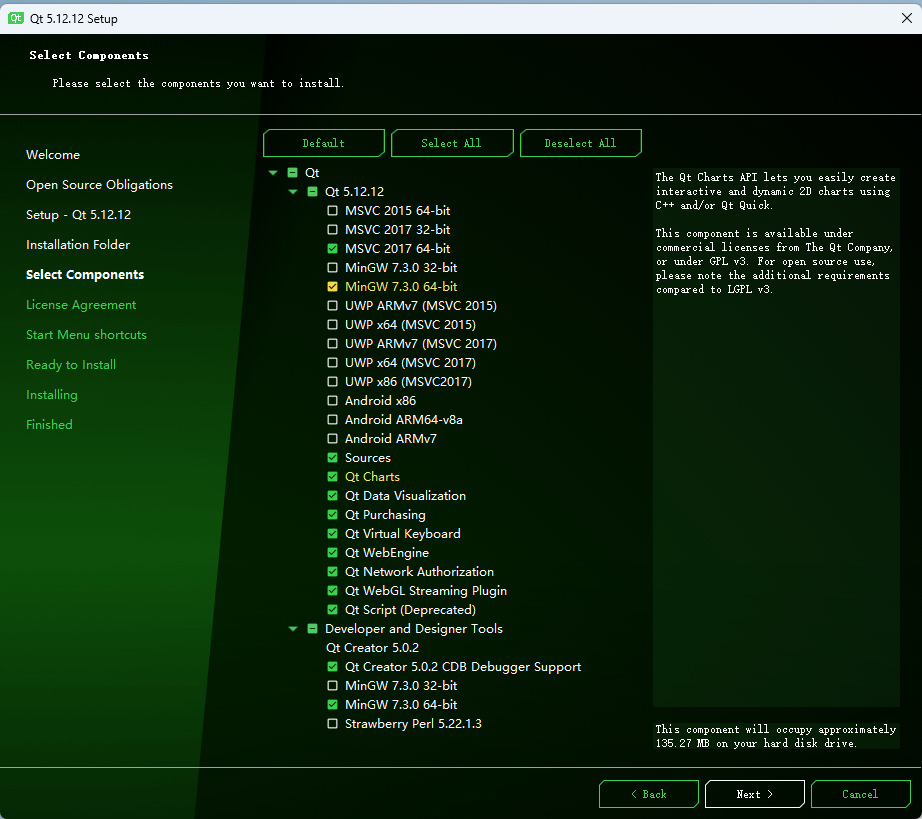Tick the Strawberry Perl 5.22.1.3 checkbox
The image size is (922, 819).
[333, 724]
